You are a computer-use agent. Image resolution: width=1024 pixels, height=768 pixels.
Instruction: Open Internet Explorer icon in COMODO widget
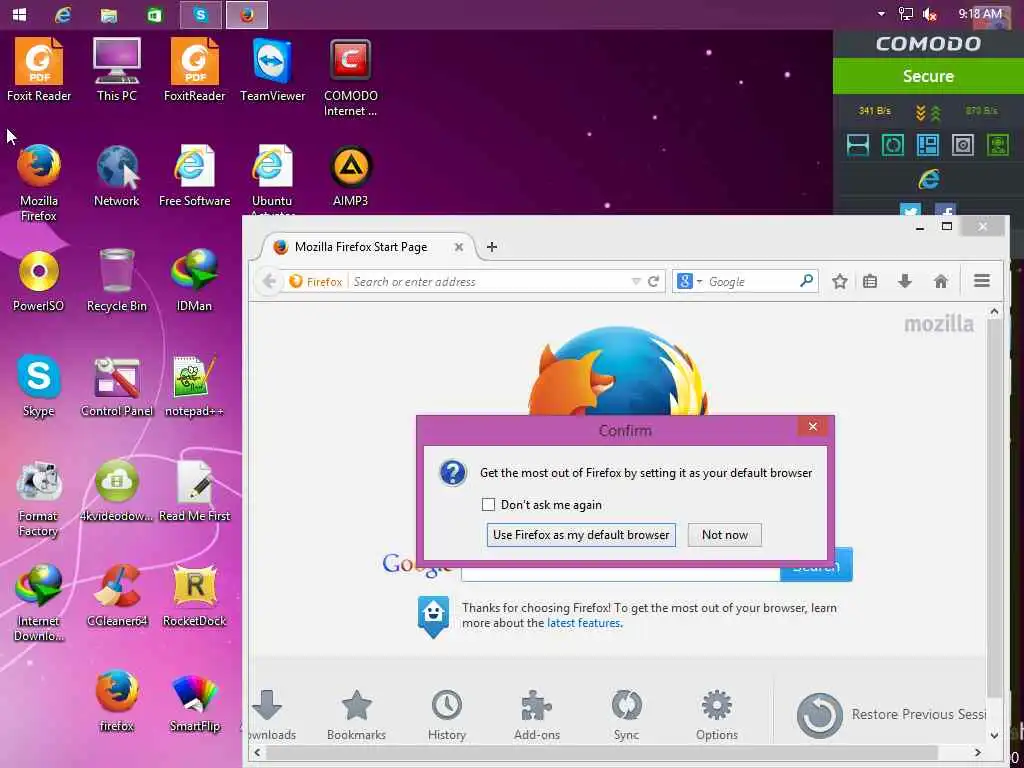928,179
